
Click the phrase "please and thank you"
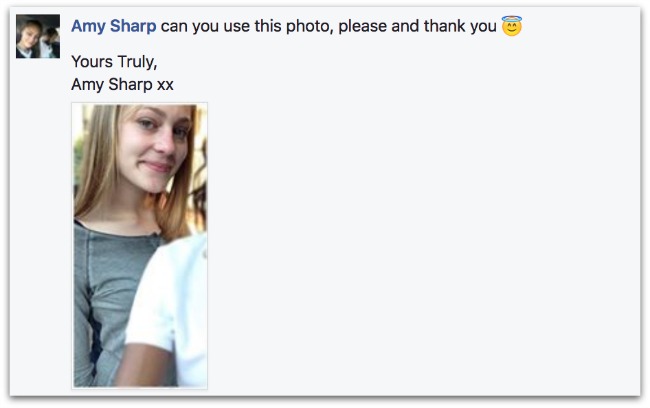point(417,26)
